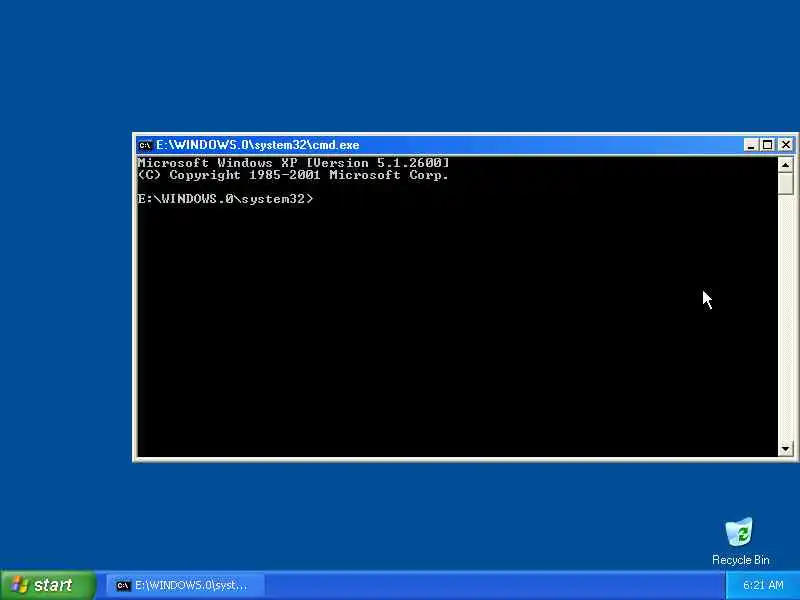Click the Copyright 1985-2001 Microsoft Corp. line
The image size is (800, 600).
[293, 175]
